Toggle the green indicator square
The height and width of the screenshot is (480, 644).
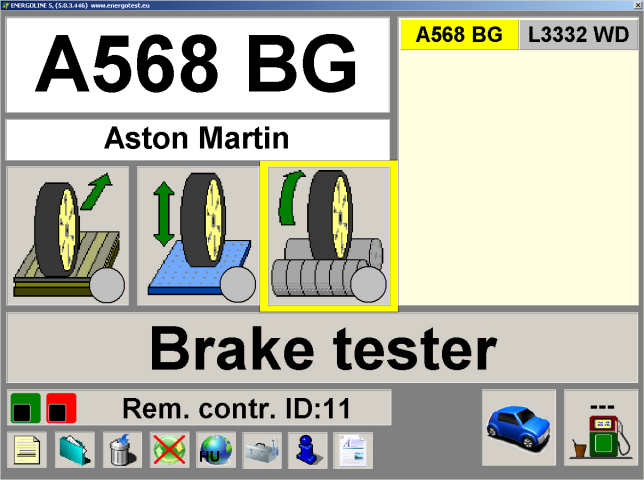pyautogui.click(x=25, y=409)
